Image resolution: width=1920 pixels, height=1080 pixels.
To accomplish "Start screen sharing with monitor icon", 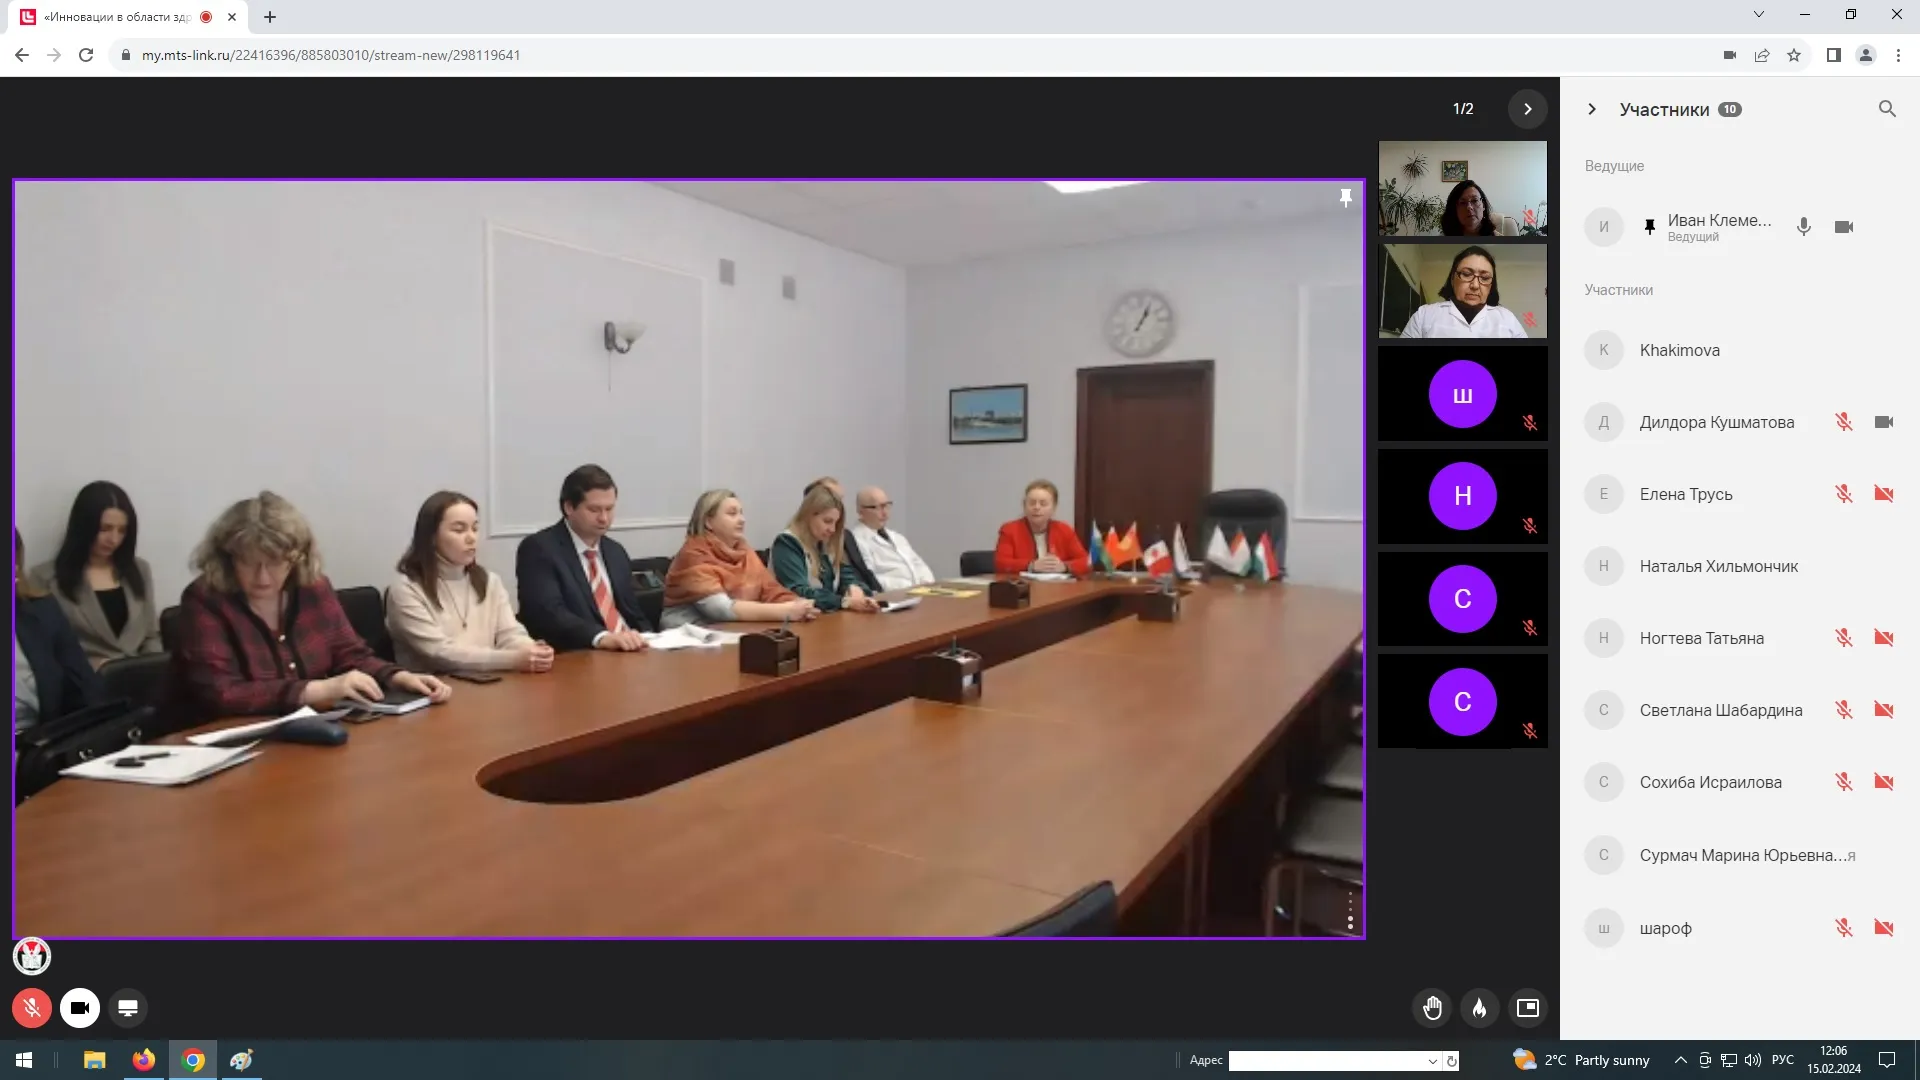I will point(128,1008).
